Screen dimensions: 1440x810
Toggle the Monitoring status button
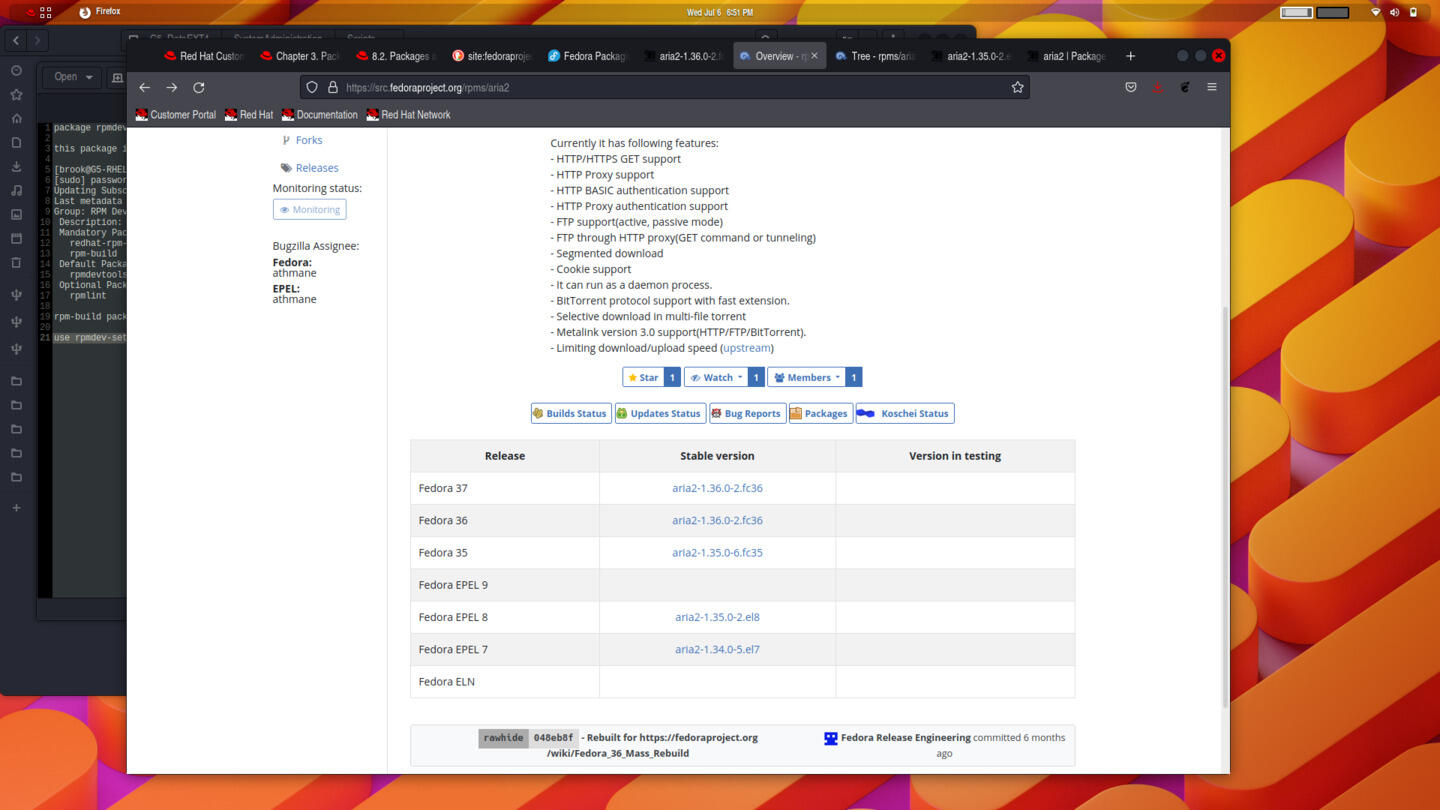[310, 209]
